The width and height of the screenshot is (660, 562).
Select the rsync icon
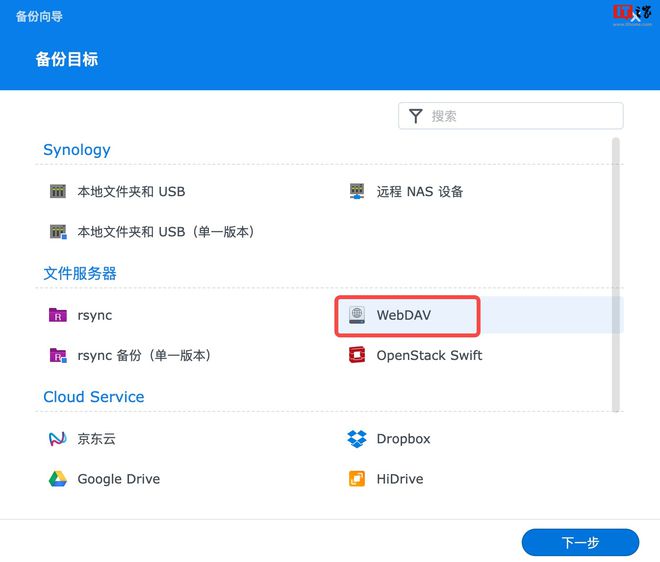pos(58,315)
